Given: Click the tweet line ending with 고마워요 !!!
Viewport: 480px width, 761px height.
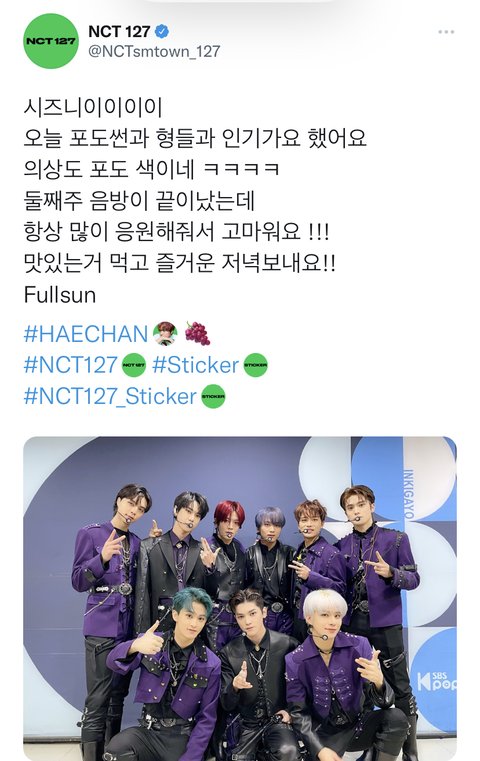Looking at the screenshot, I should [177, 232].
